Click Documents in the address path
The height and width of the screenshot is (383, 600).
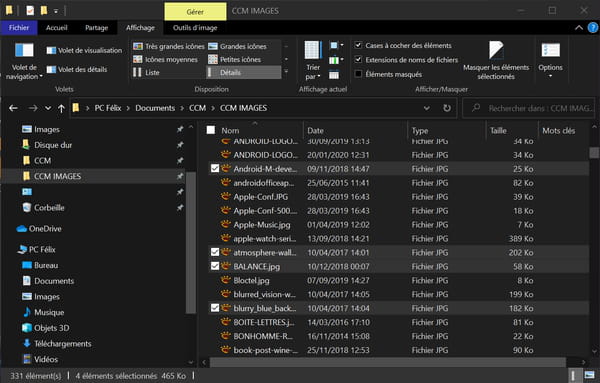click(x=155, y=108)
